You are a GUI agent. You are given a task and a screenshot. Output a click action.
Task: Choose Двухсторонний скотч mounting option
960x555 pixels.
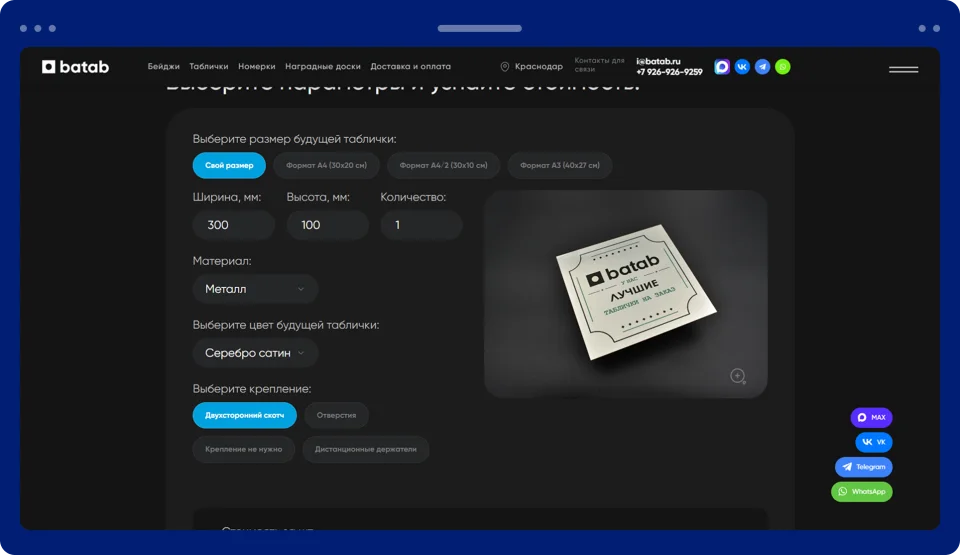coord(244,415)
